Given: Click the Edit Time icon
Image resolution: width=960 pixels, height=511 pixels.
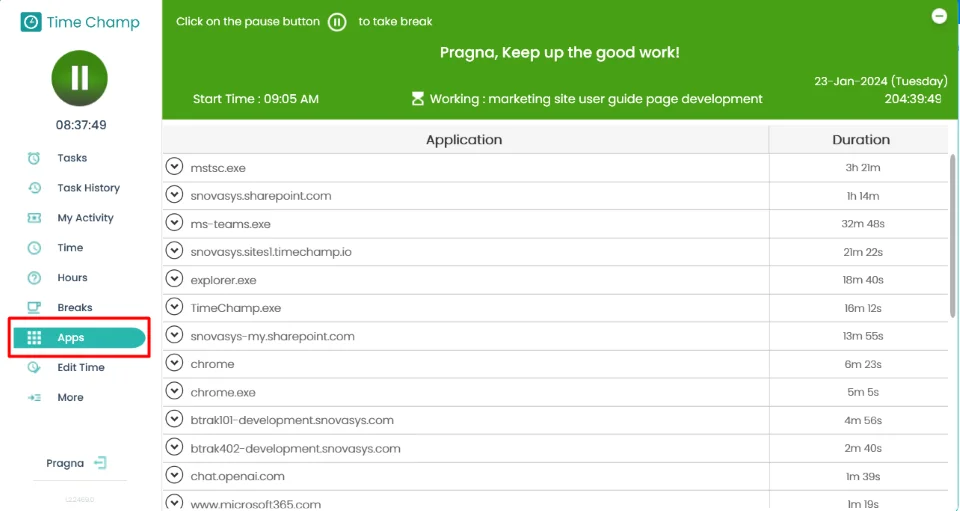Looking at the screenshot, I should [34, 367].
